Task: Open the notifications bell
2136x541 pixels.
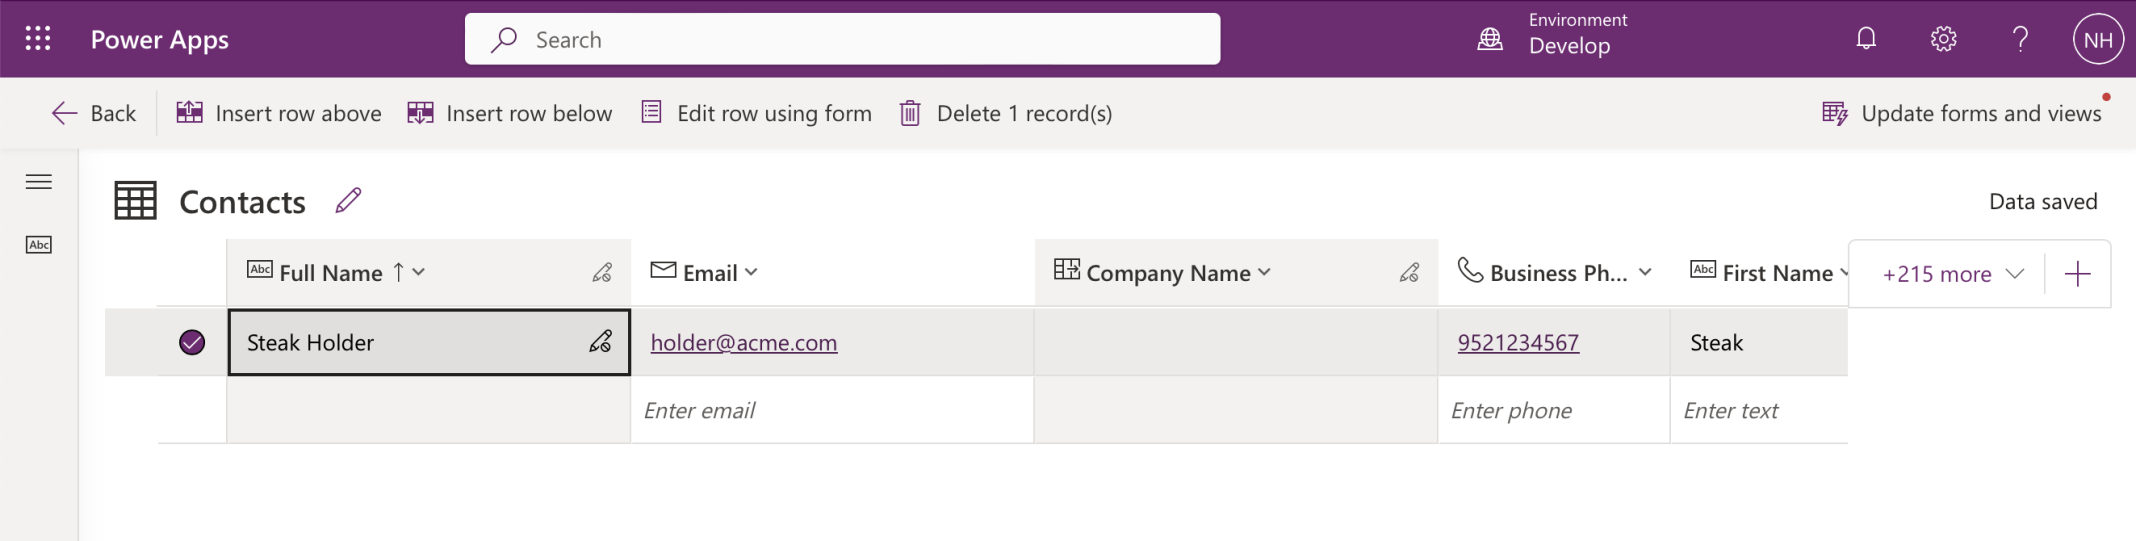Action: tap(1866, 39)
